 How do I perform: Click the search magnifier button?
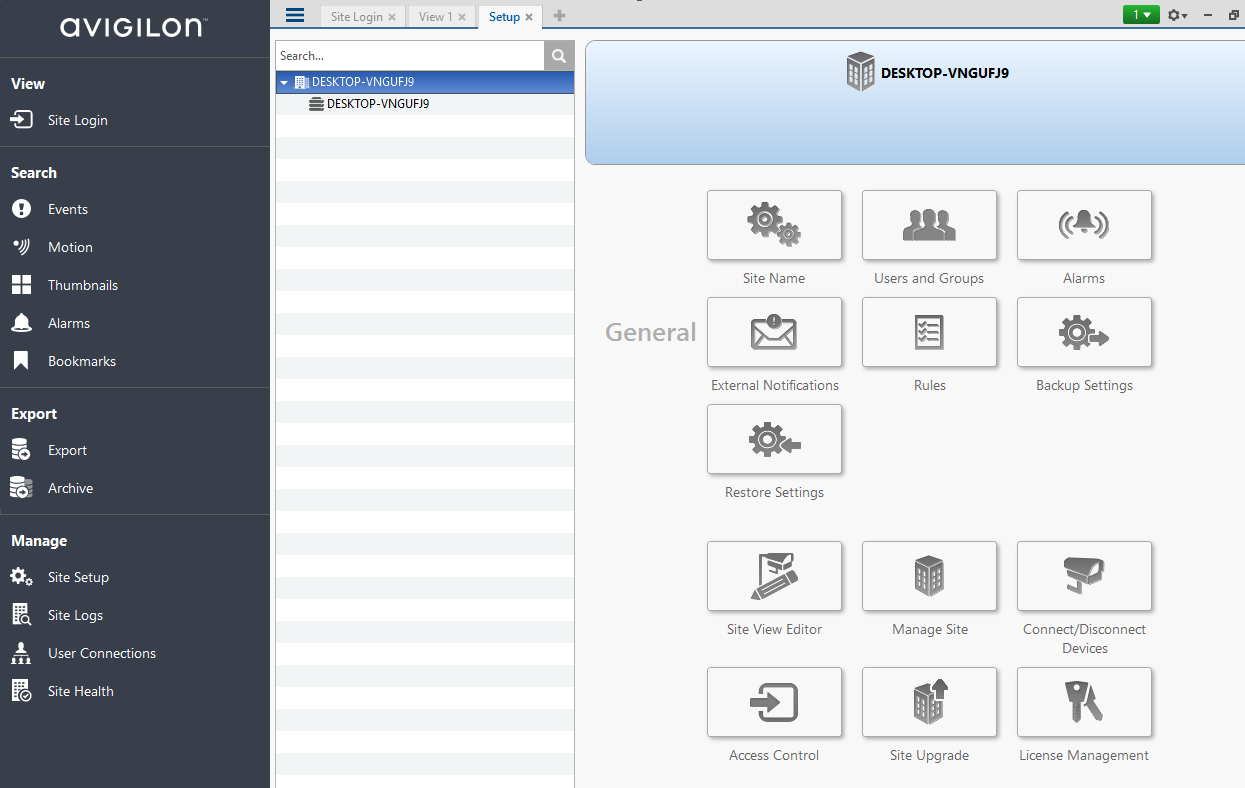(559, 56)
